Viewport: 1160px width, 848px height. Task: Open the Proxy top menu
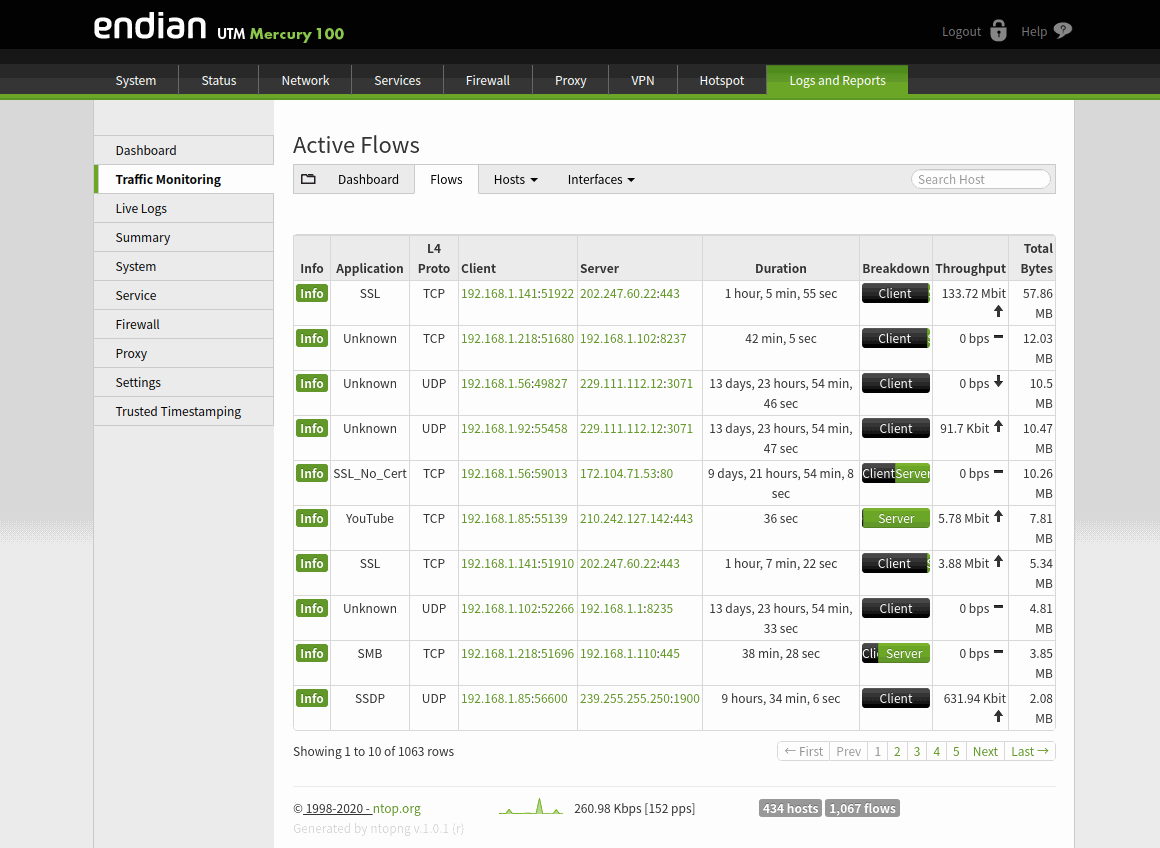coord(570,81)
